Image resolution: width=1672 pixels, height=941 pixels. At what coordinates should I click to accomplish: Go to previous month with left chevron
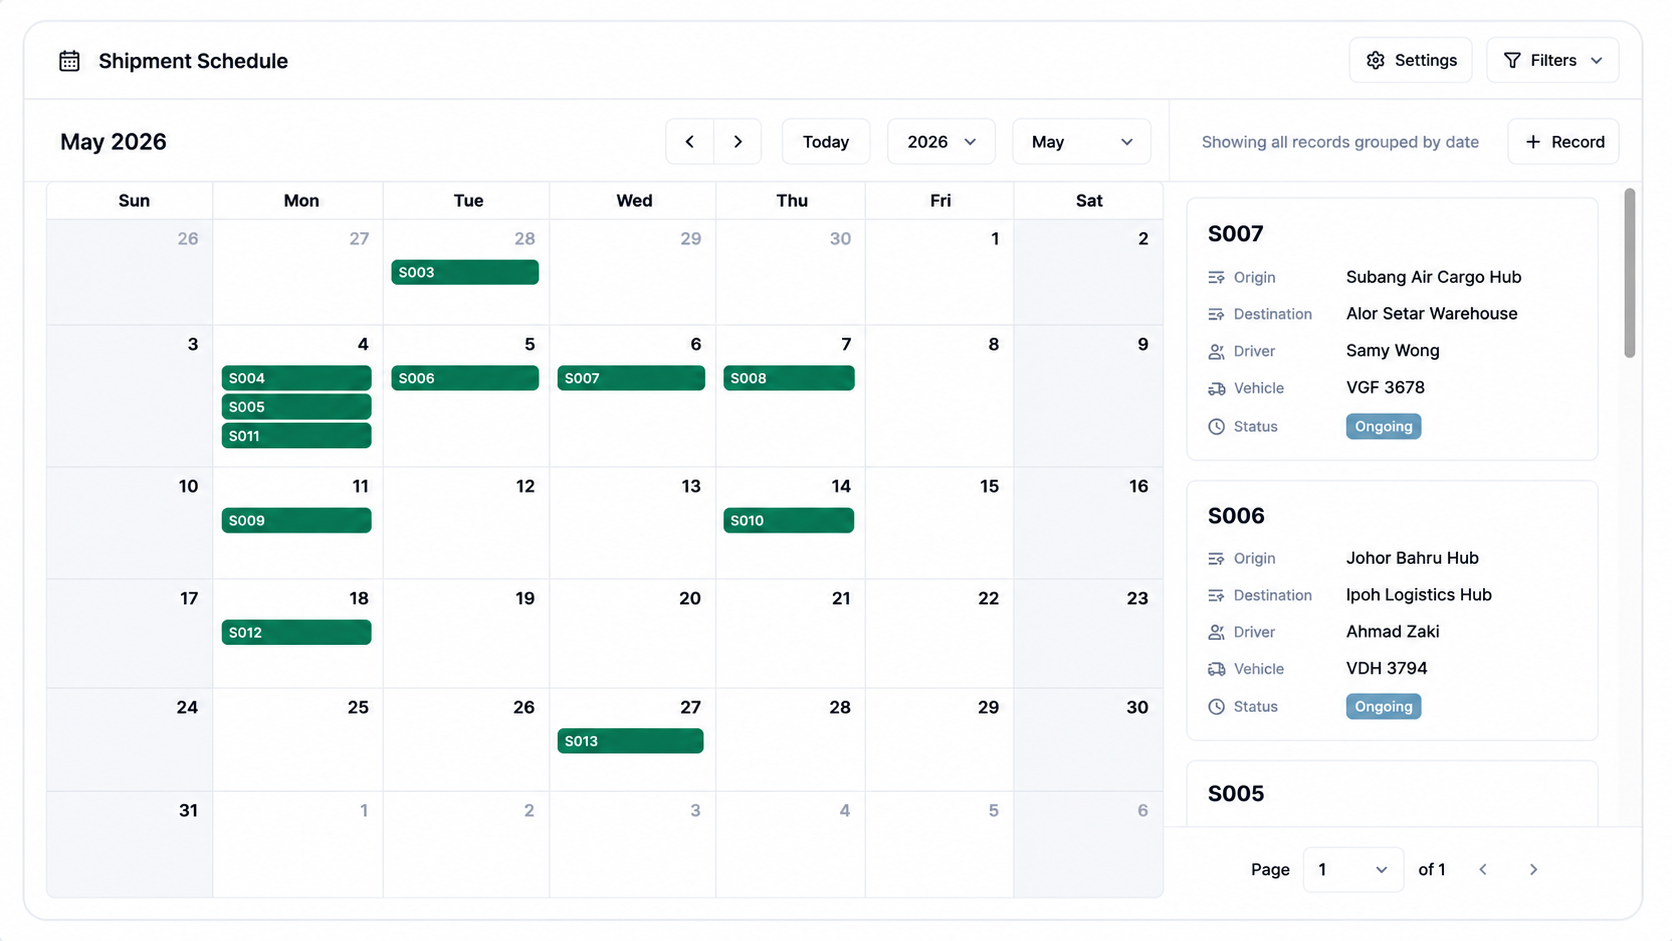coord(690,142)
